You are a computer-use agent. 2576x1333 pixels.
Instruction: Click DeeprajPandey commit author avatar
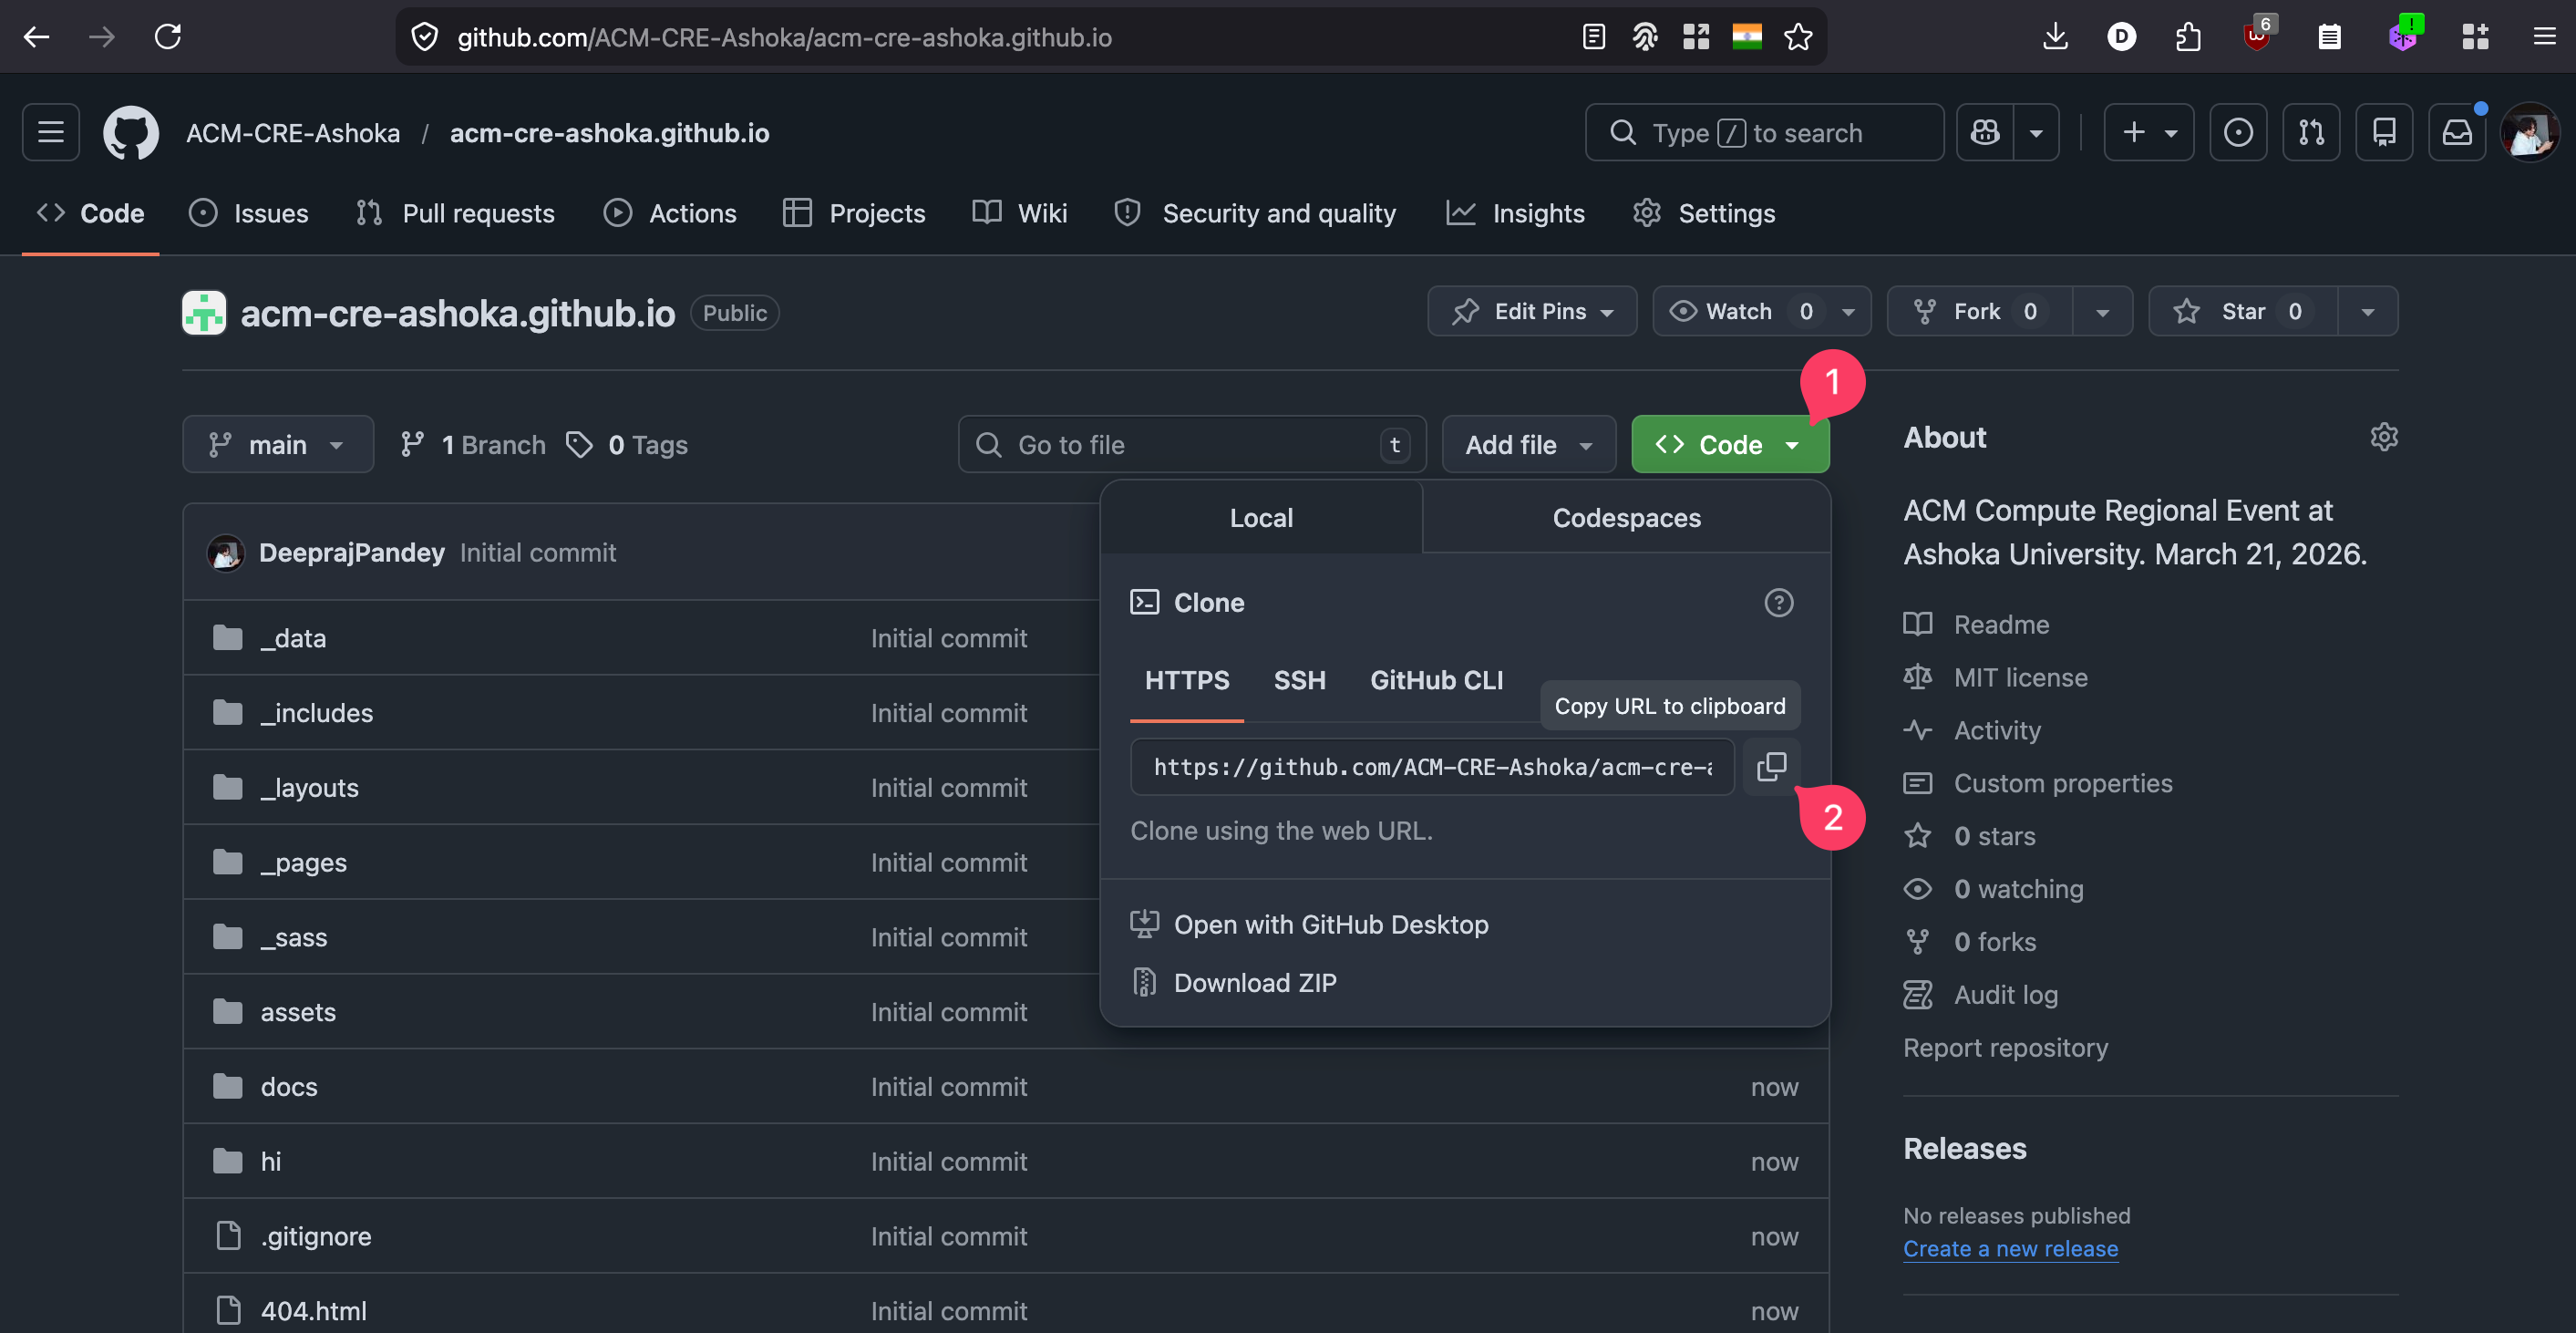(x=225, y=552)
